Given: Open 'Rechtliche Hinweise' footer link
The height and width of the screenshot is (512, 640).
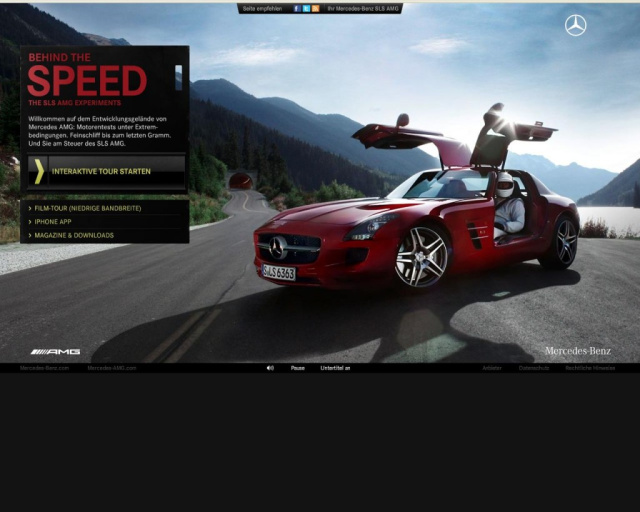Looking at the screenshot, I should [x=590, y=368].
